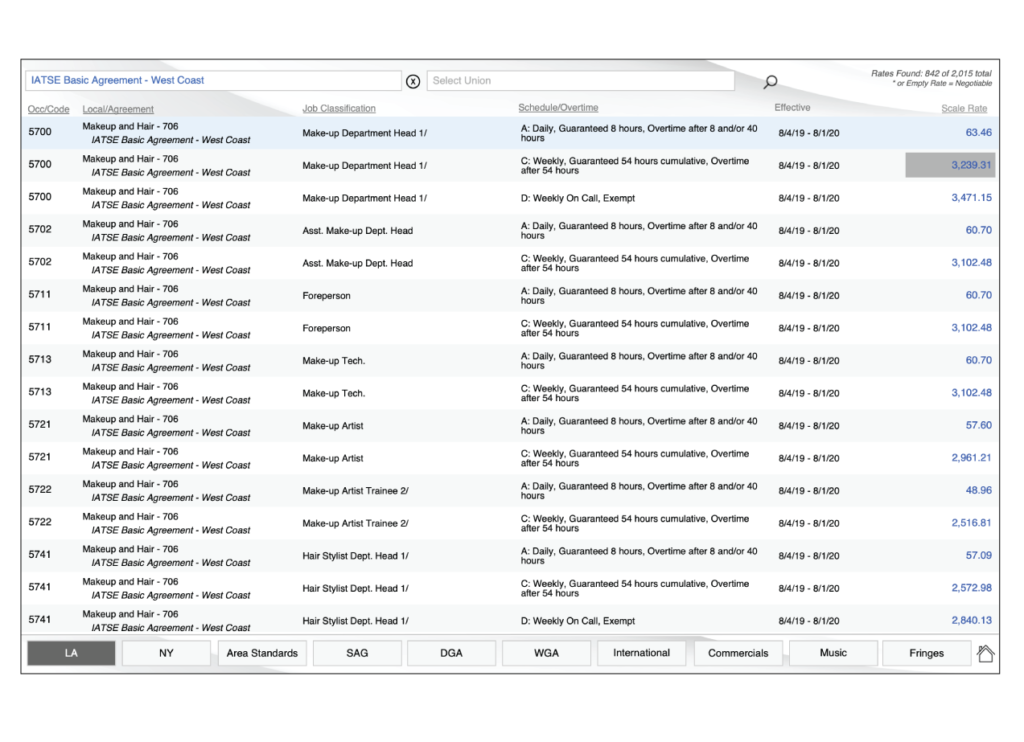The image size is (1024, 742).
Task: Open the SAG tab
Action: [x=357, y=653]
